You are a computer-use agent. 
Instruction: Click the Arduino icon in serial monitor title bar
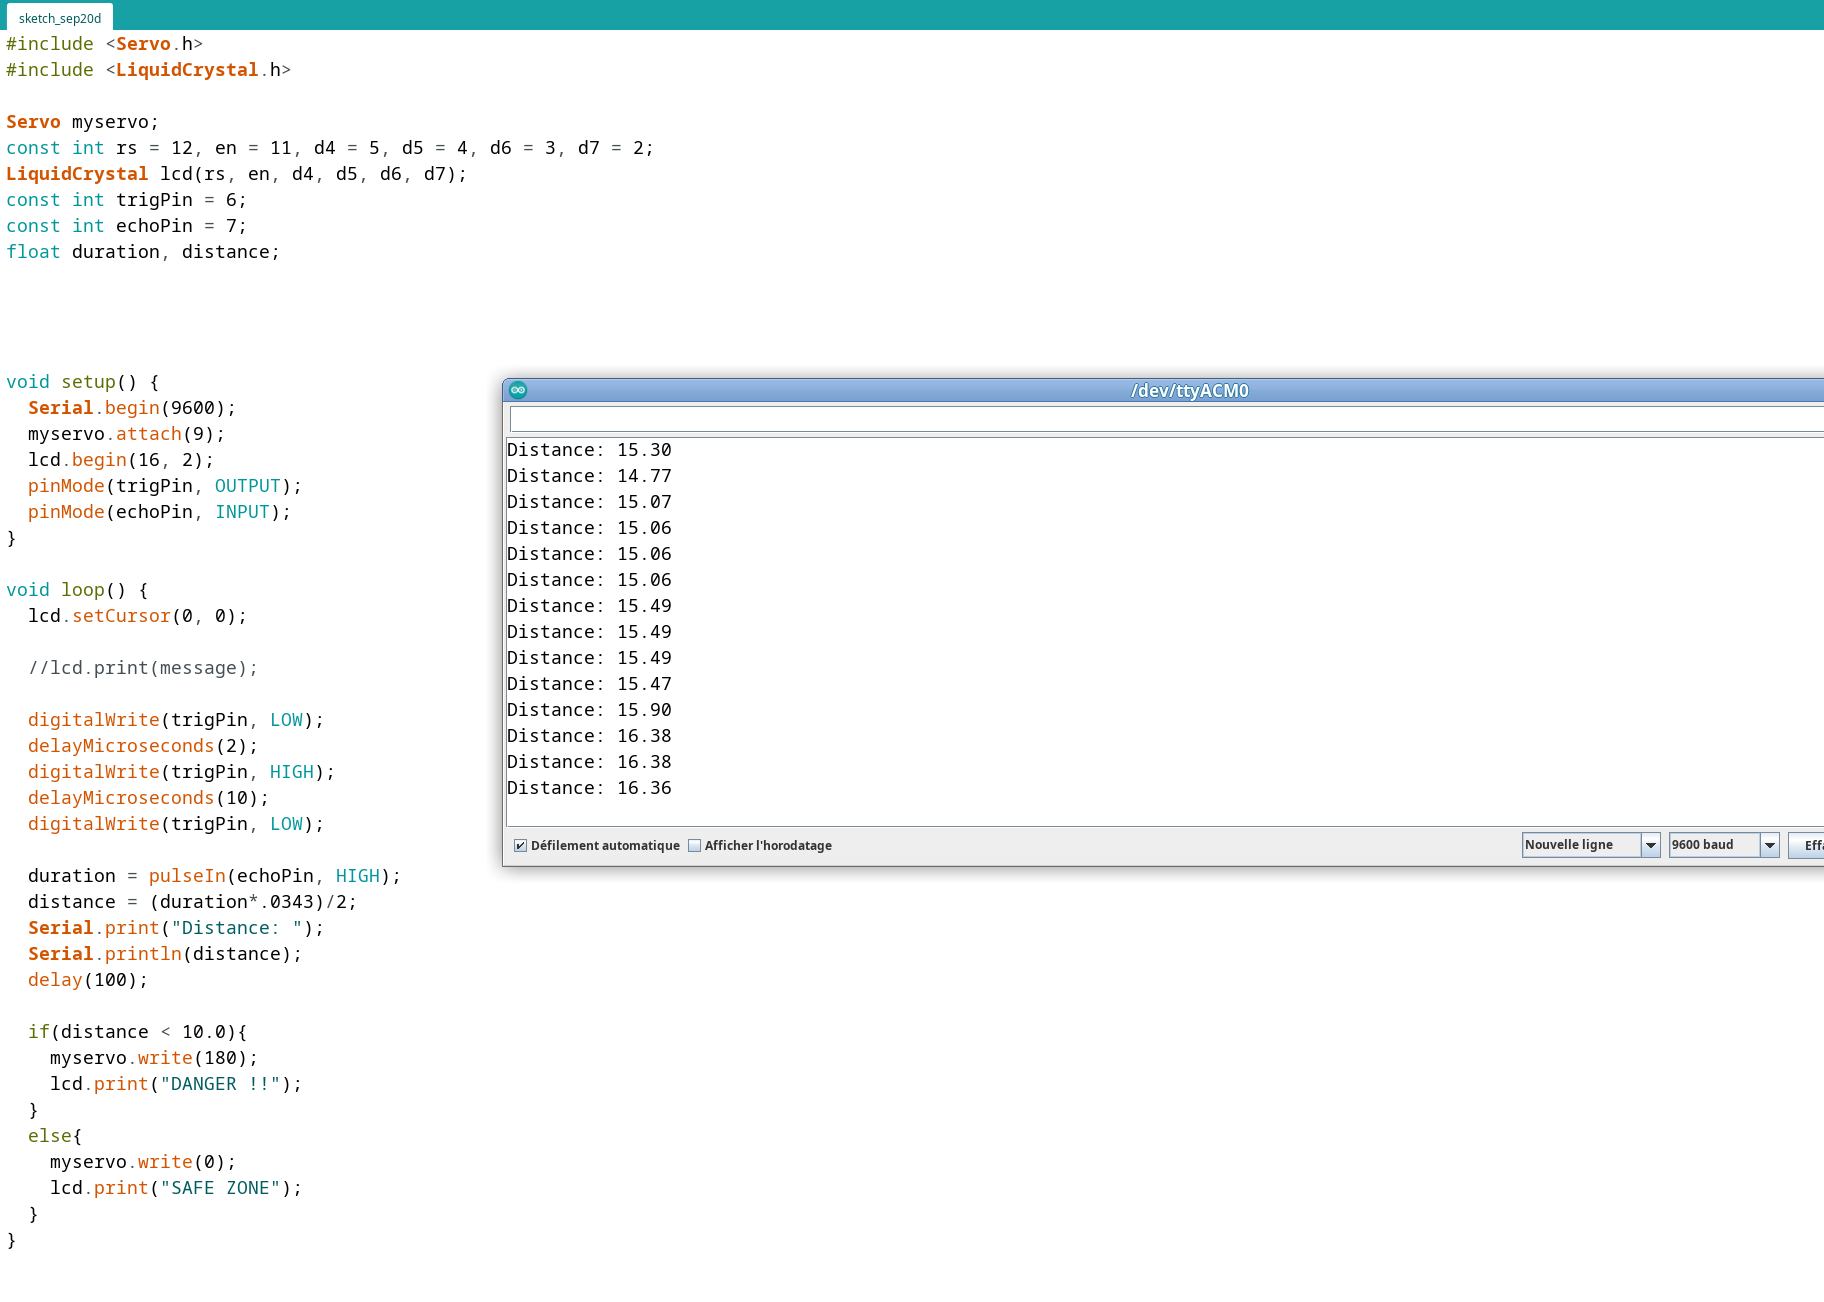pos(518,390)
